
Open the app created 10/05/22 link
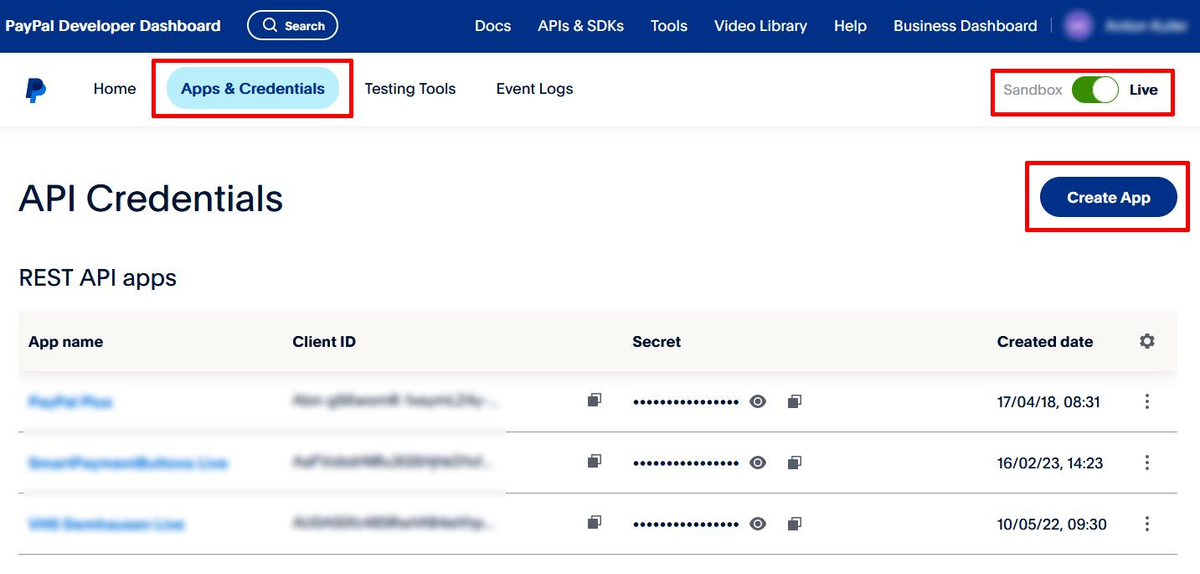click(x=106, y=524)
